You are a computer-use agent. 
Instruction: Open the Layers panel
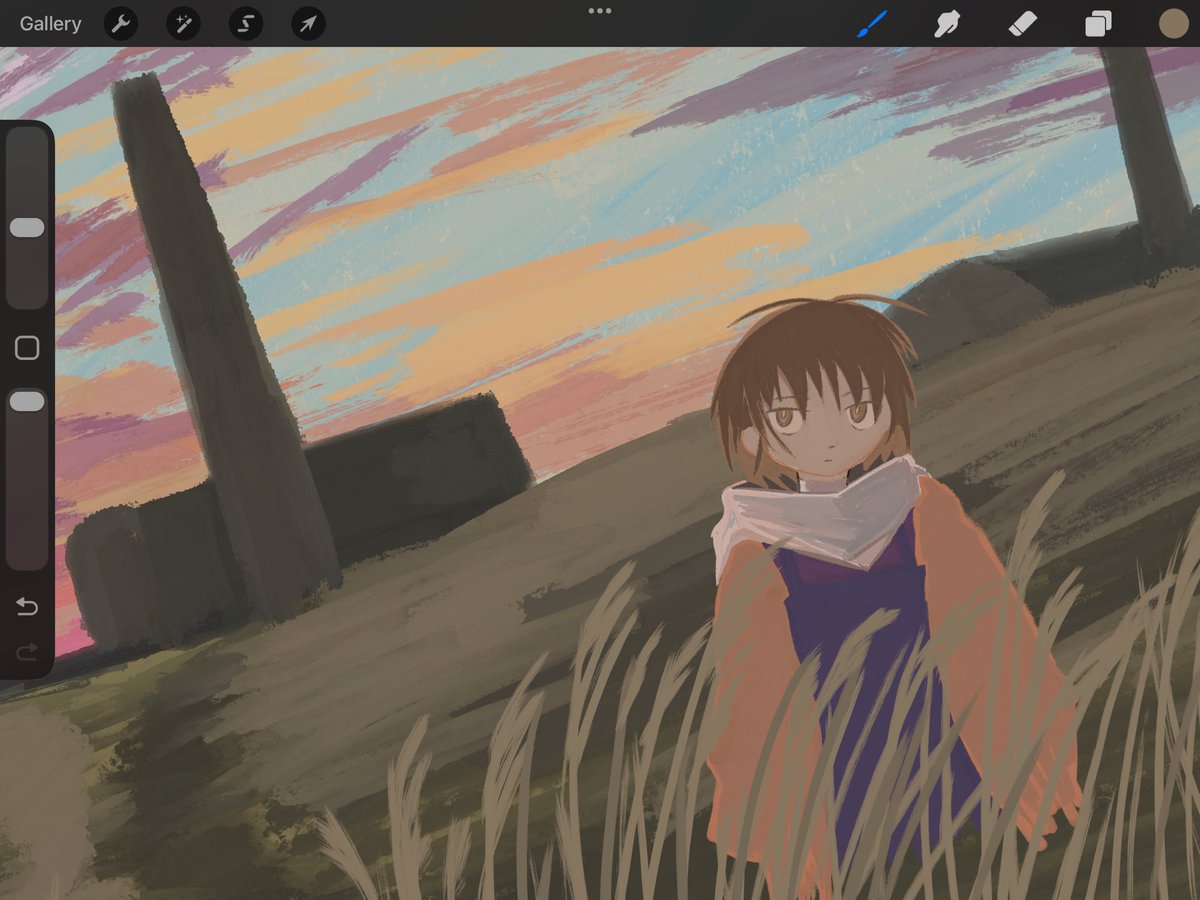click(1098, 23)
